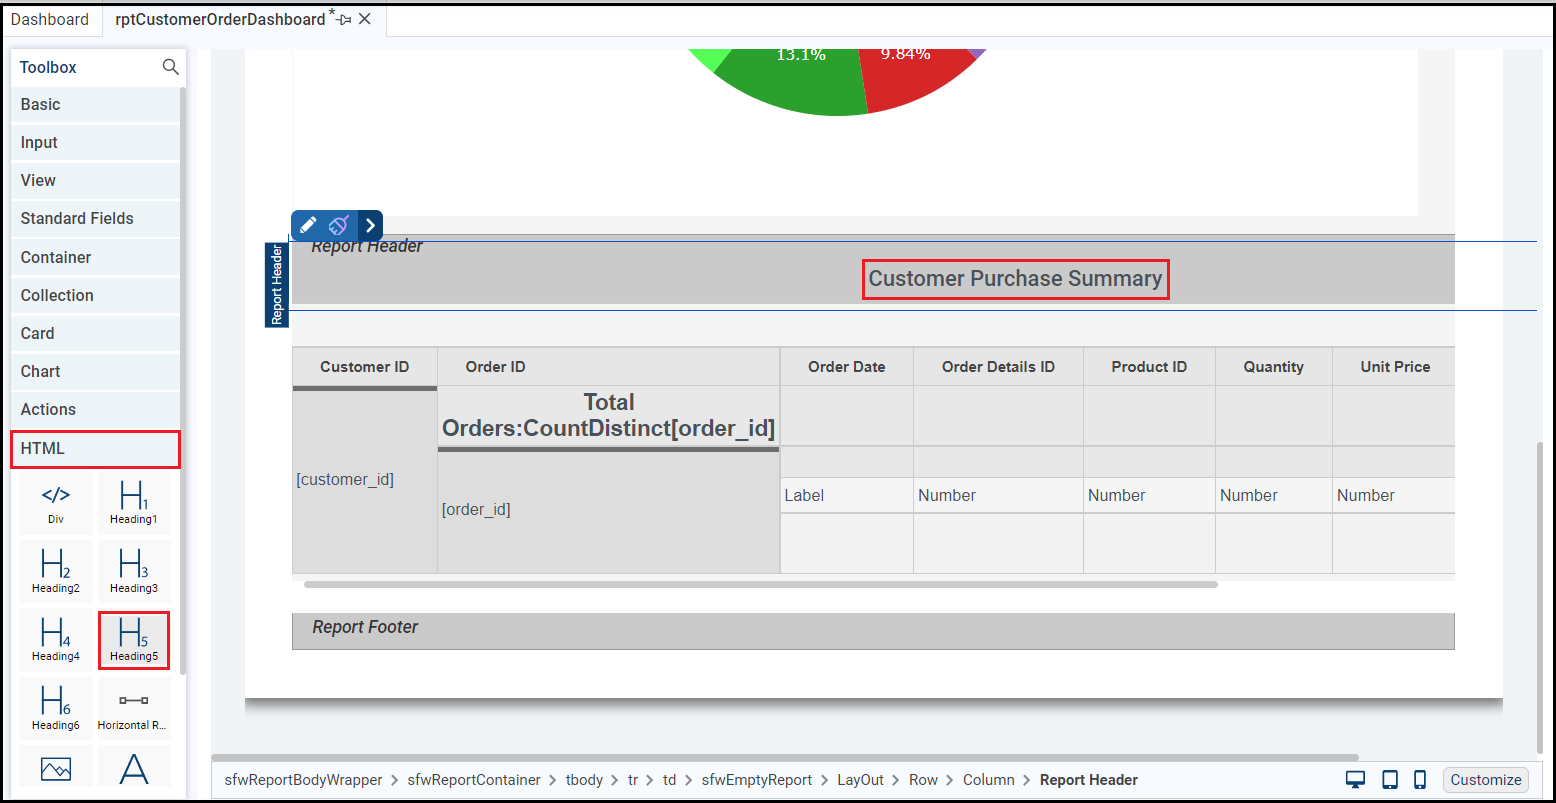This screenshot has width=1556, height=803.
Task: Click the Total Orders:CountDistinct[order_id] label
Action: click(609, 416)
